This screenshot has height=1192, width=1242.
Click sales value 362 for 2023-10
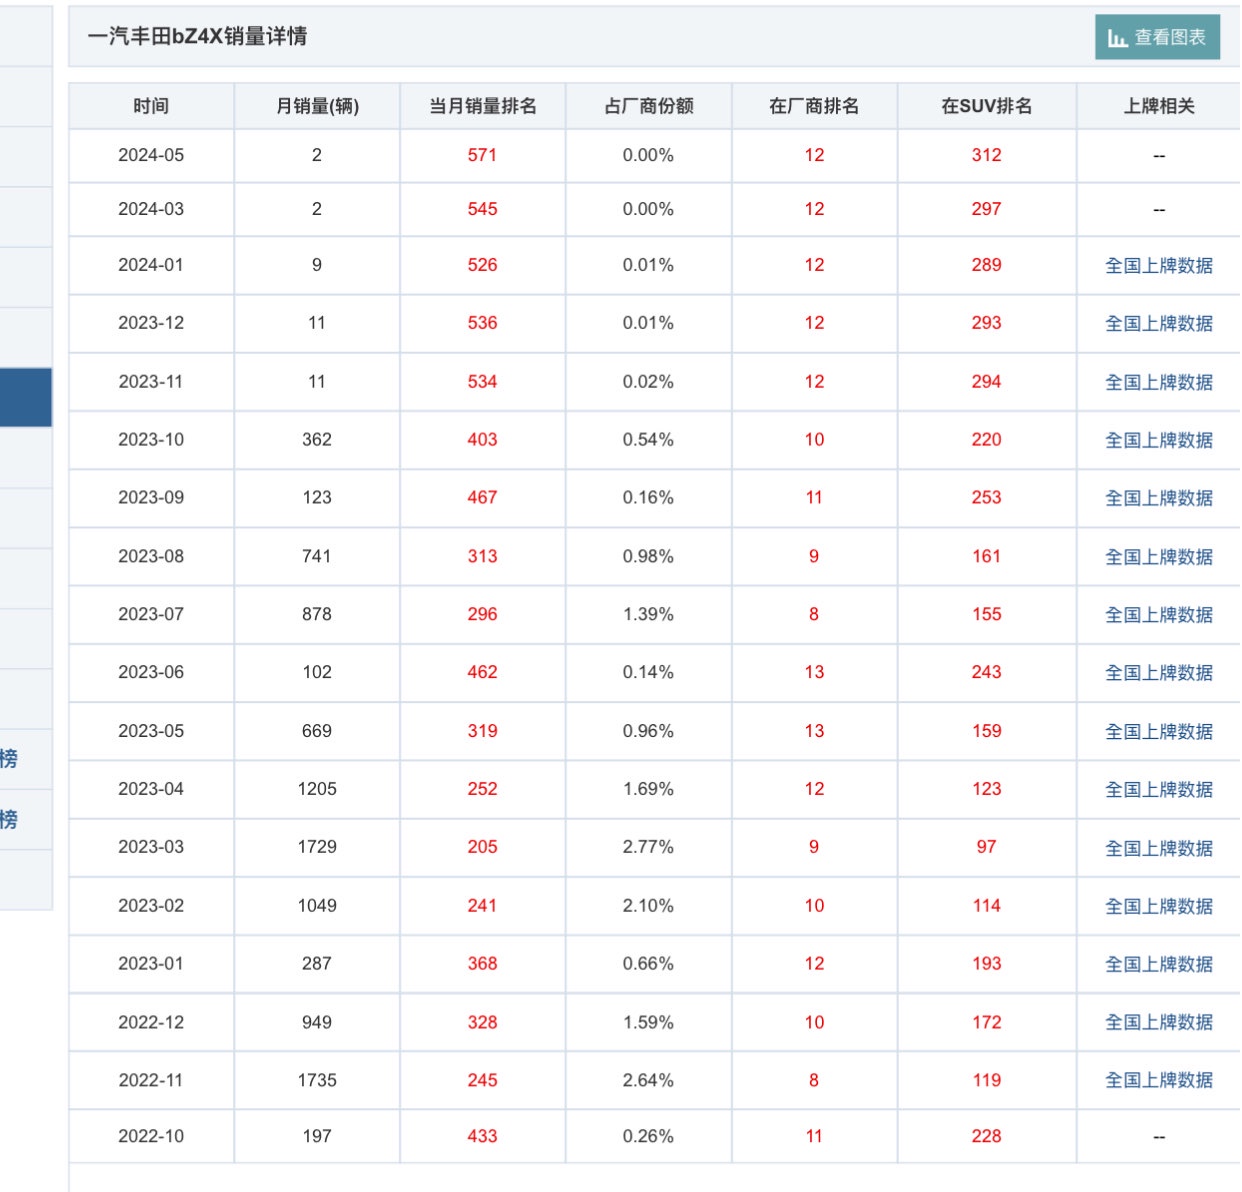[317, 439]
